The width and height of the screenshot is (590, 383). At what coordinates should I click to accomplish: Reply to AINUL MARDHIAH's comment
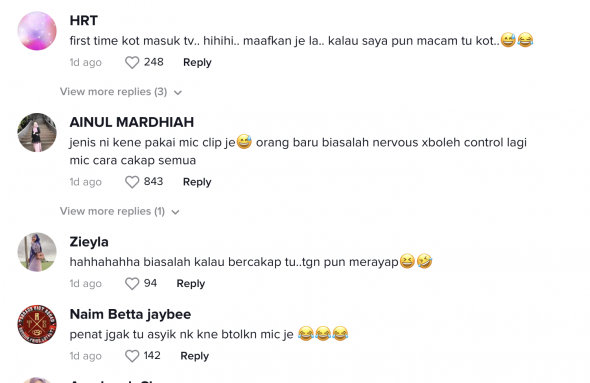(197, 182)
